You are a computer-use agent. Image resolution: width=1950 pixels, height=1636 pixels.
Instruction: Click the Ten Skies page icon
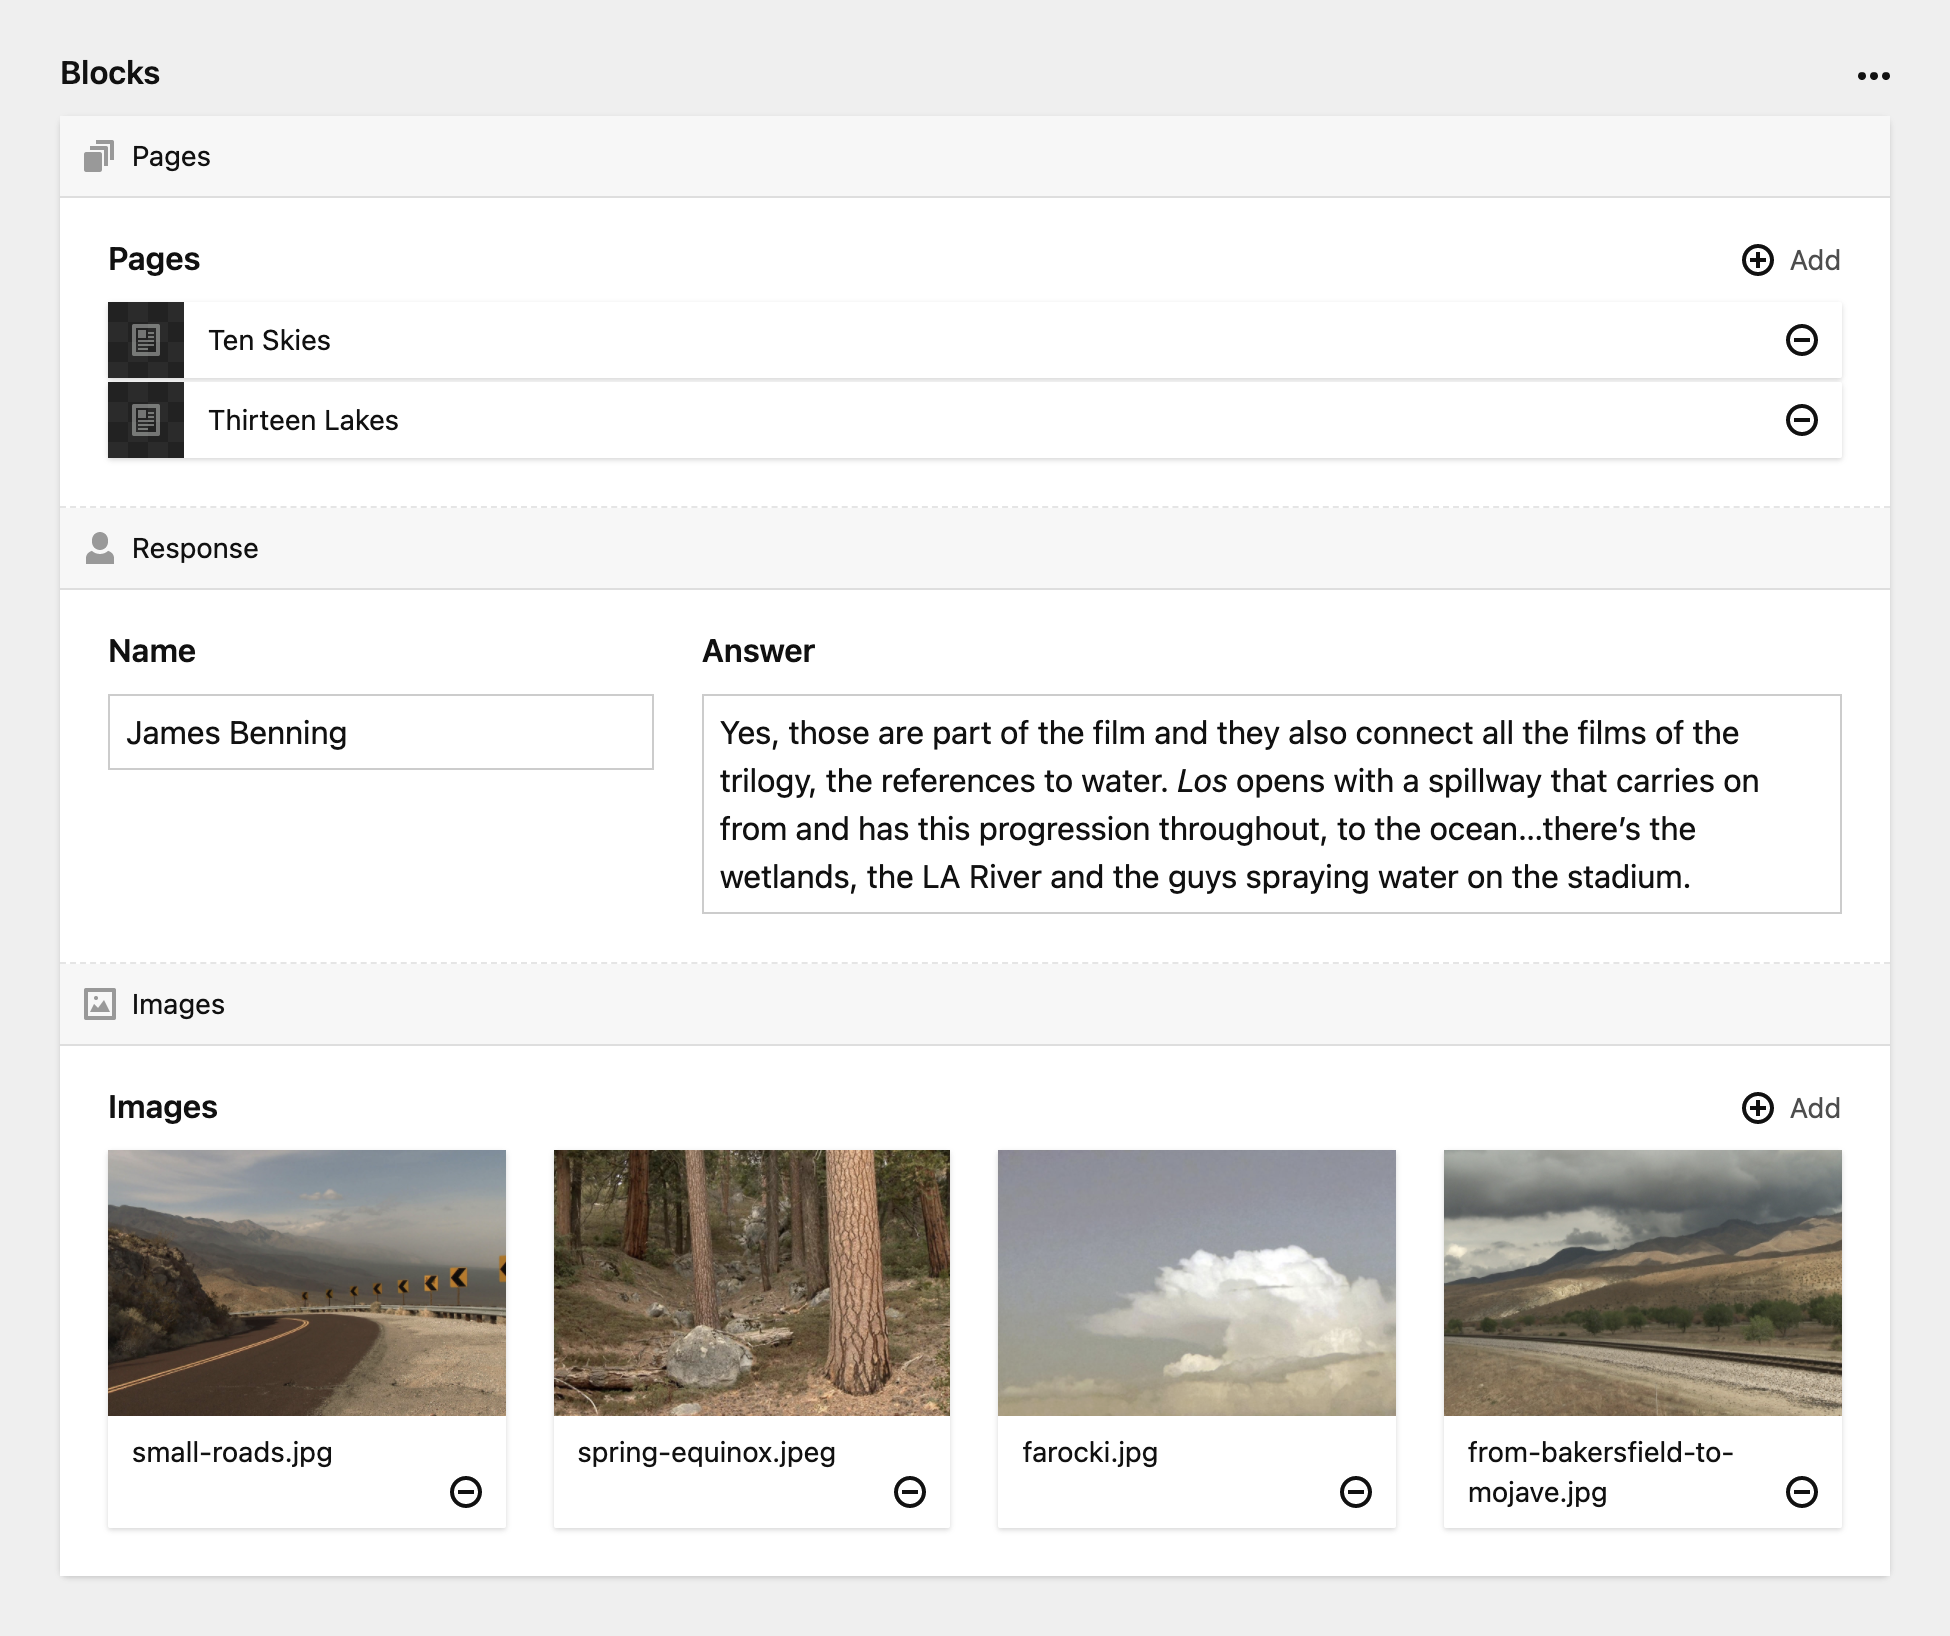(x=146, y=340)
